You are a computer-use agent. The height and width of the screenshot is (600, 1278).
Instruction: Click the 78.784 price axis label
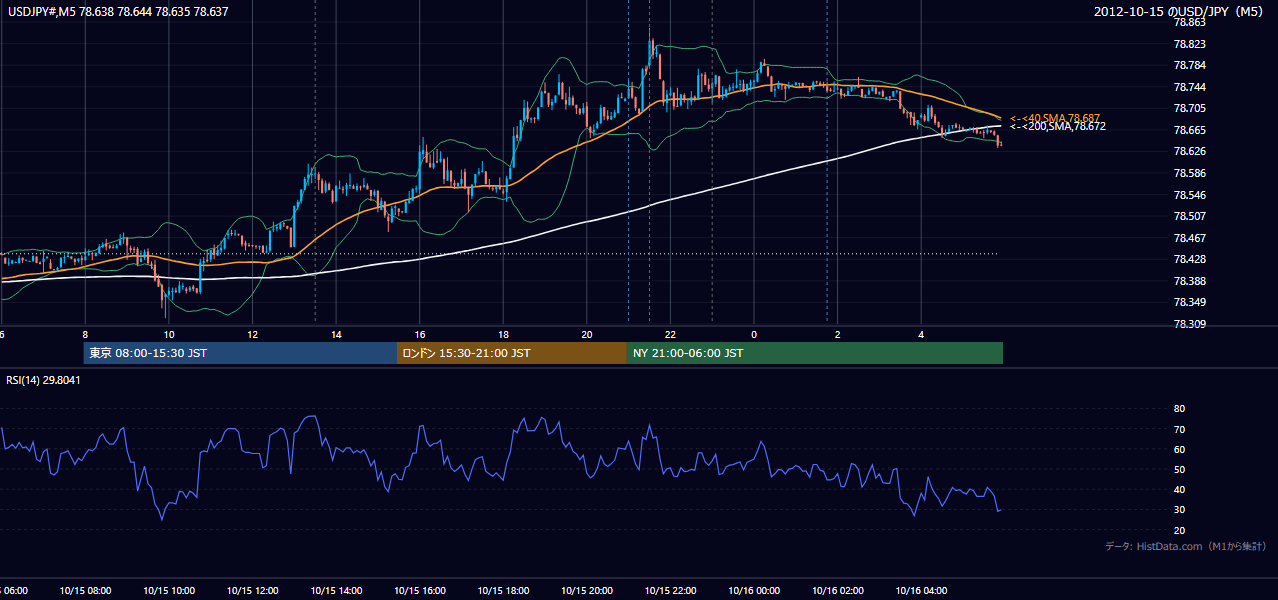click(1191, 66)
